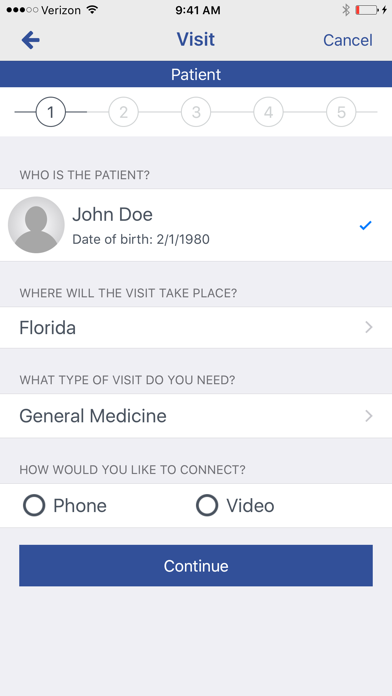Screen dimensions: 392x696
Task: Tap Cancel in the top bar
Action: [348, 40]
